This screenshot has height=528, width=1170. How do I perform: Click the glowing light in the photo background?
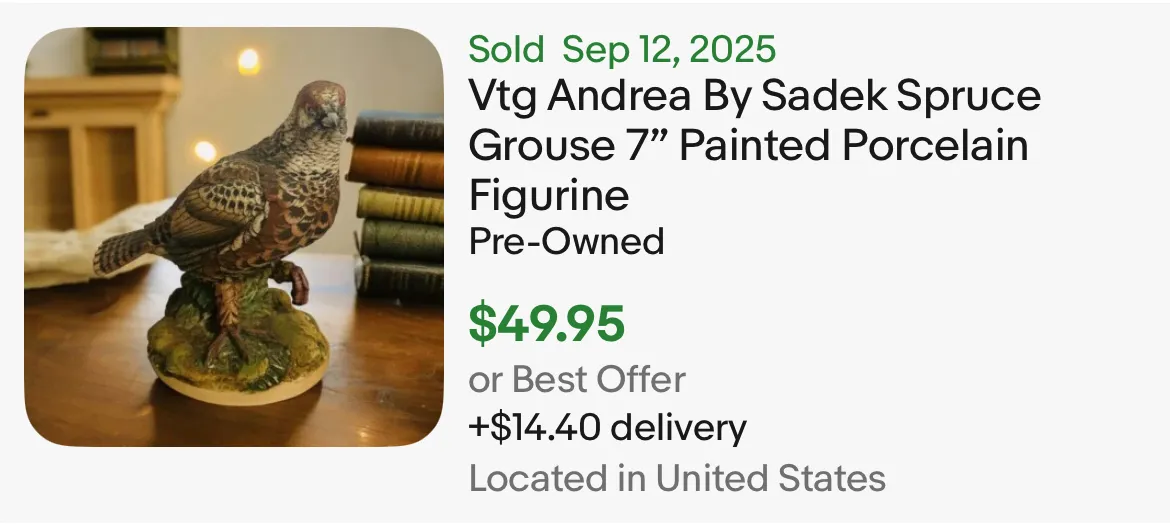click(247, 62)
